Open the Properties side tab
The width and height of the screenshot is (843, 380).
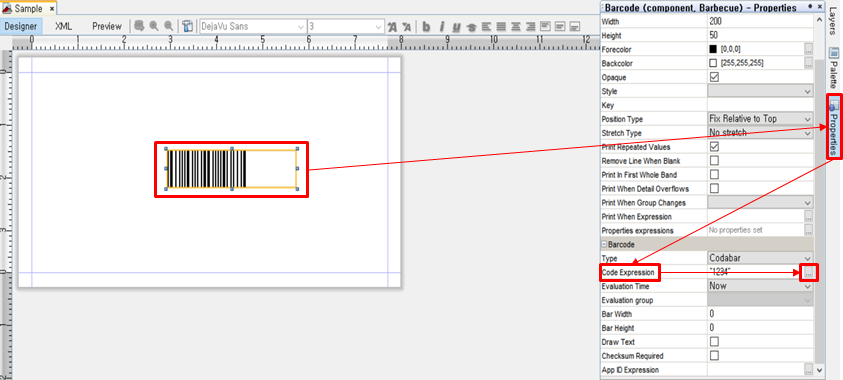tap(833, 126)
